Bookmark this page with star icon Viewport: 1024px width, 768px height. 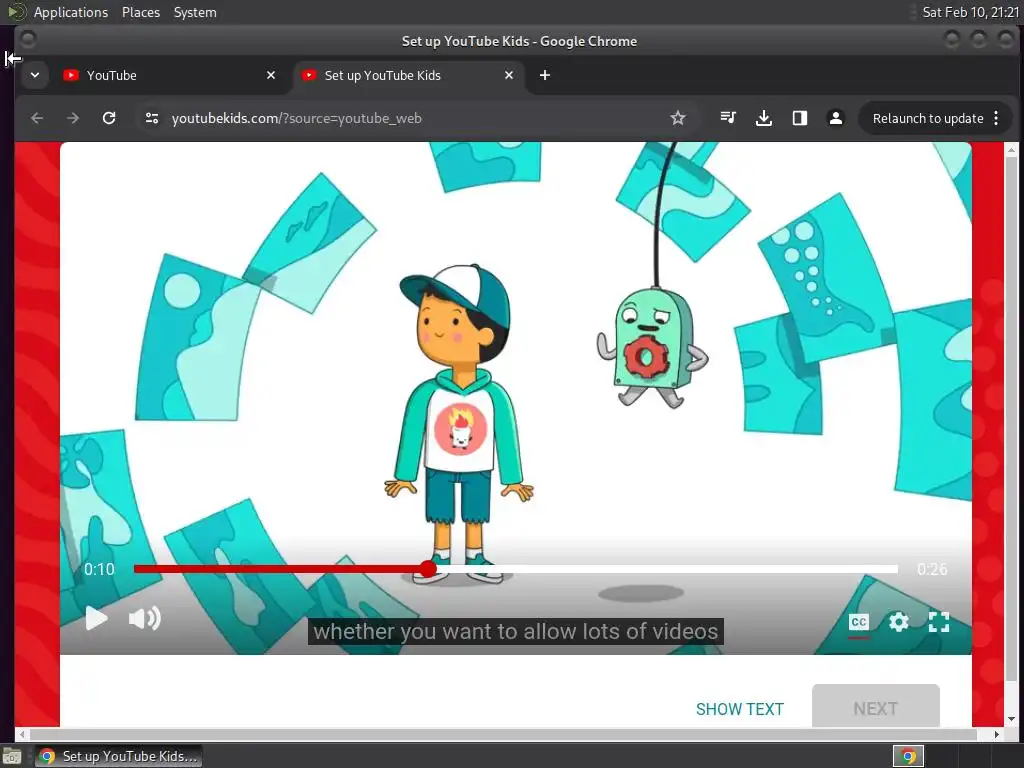pos(678,118)
